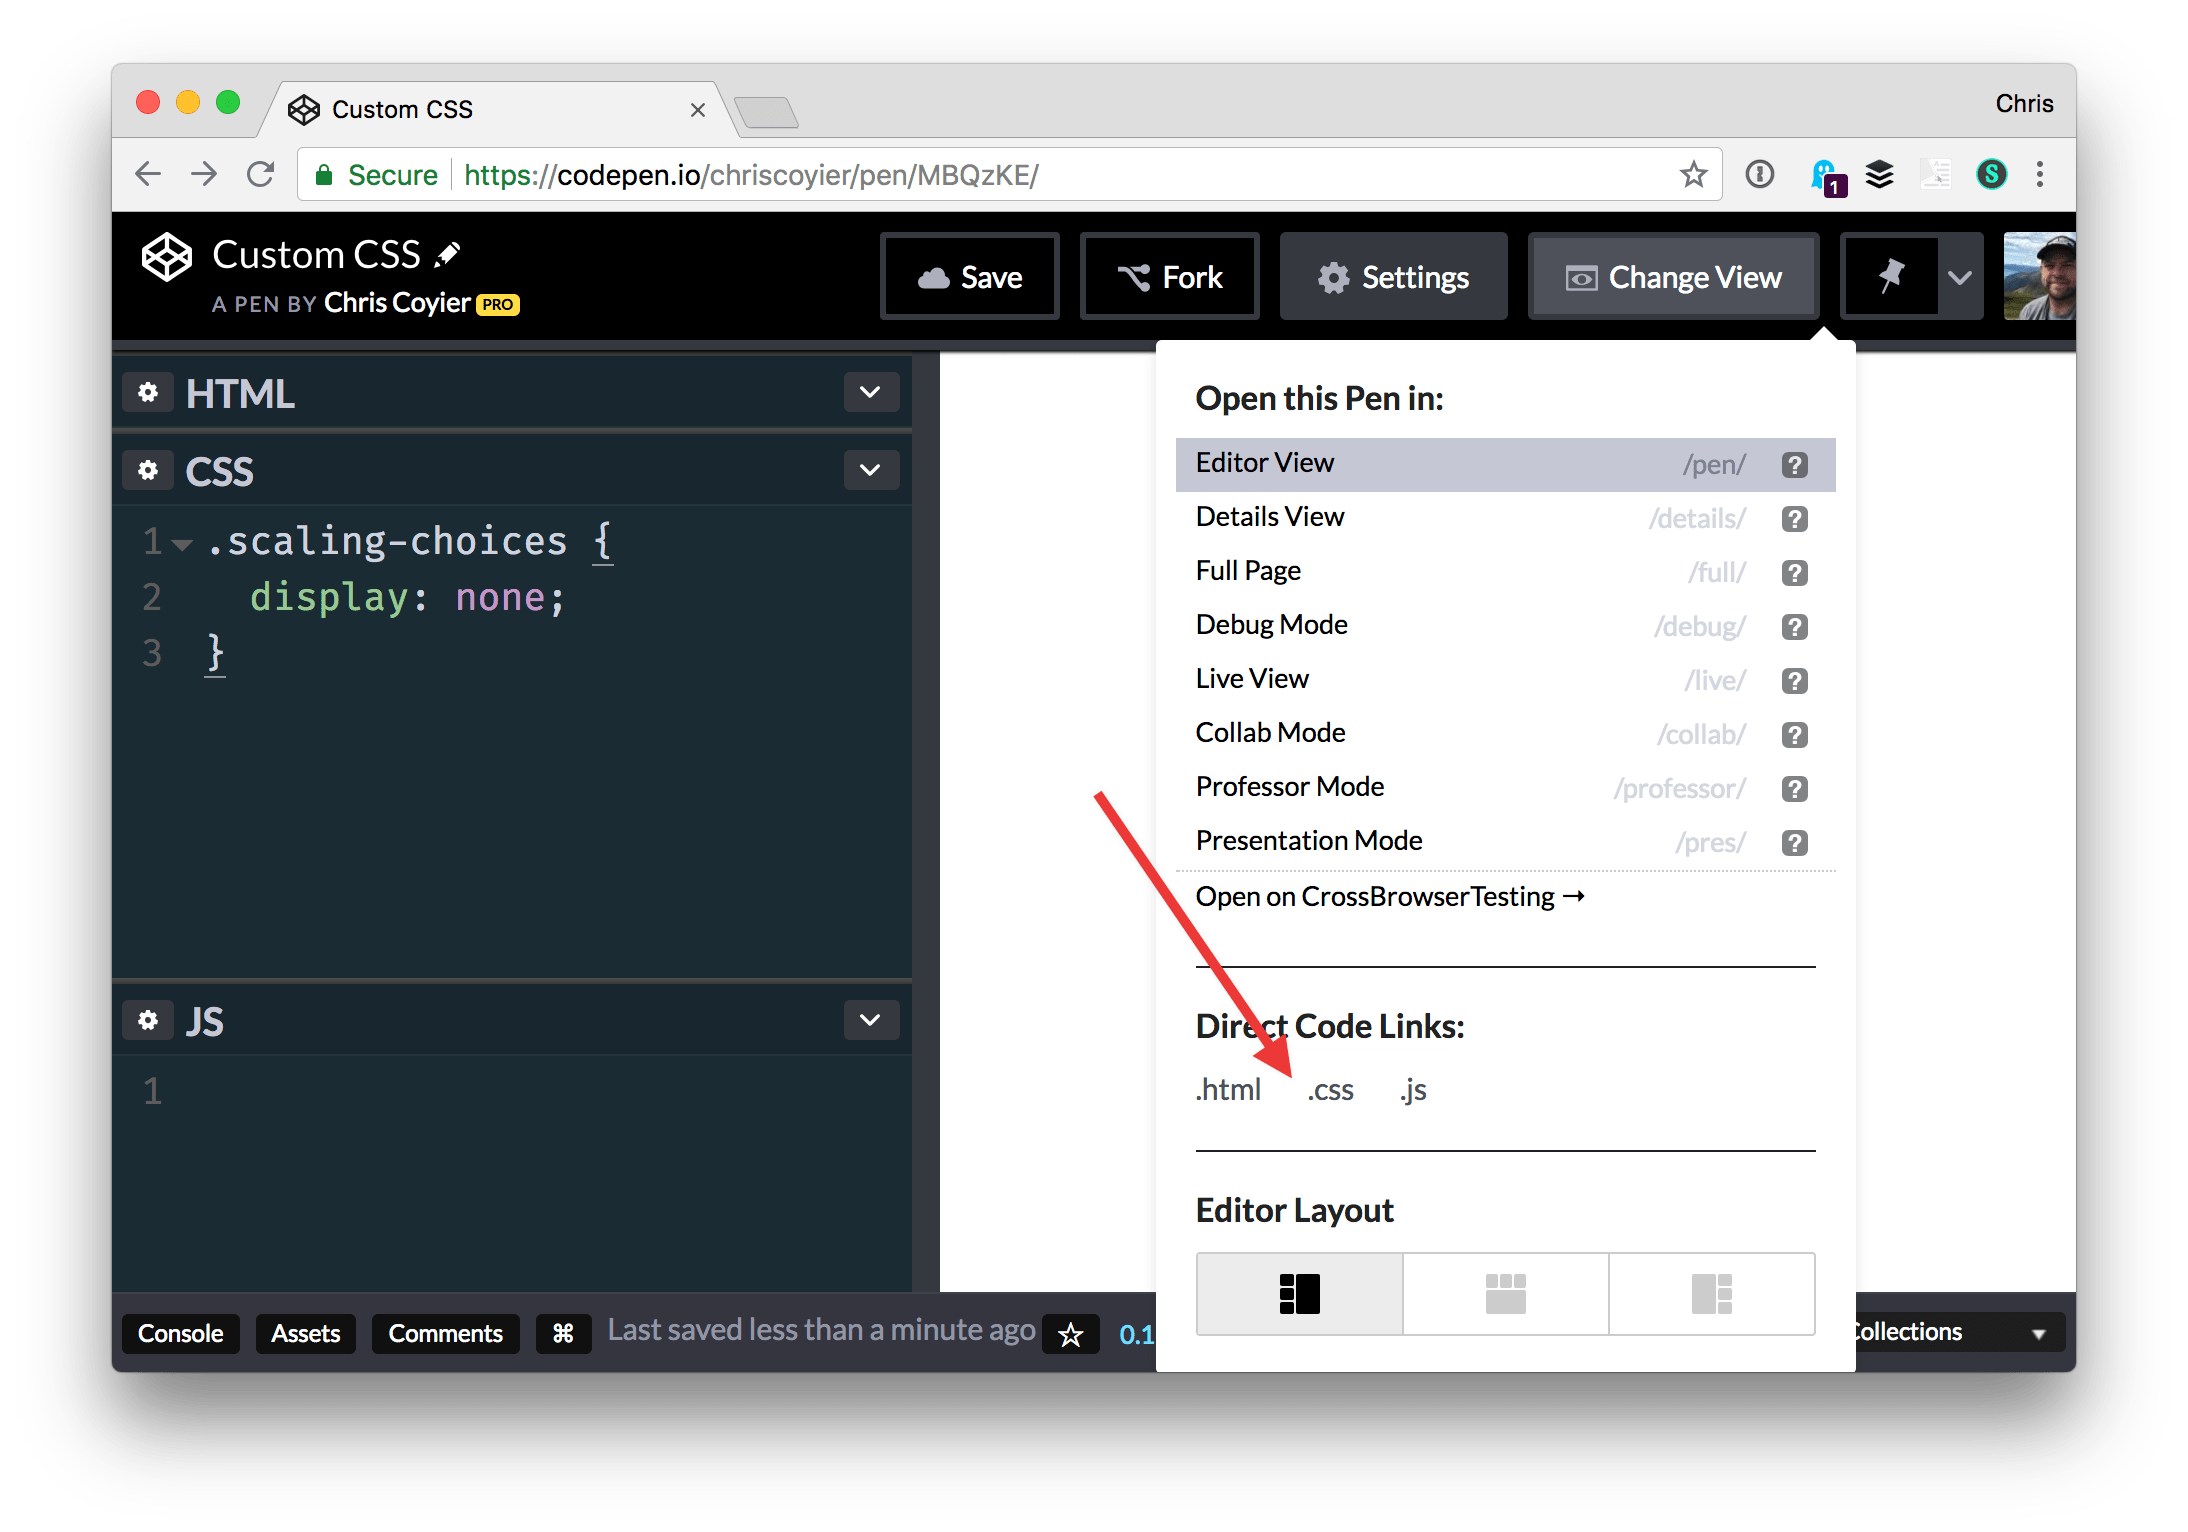This screenshot has width=2188, height=1532.
Task: Open keyboard shortcuts command icon
Action: (x=563, y=1333)
